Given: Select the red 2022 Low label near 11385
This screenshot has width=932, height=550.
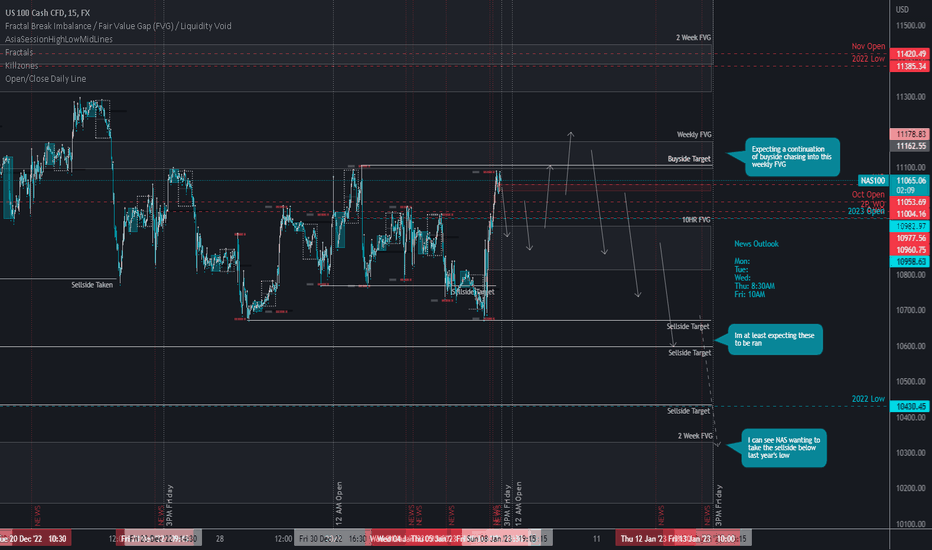Looking at the screenshot, I should [x=868, y=59].
